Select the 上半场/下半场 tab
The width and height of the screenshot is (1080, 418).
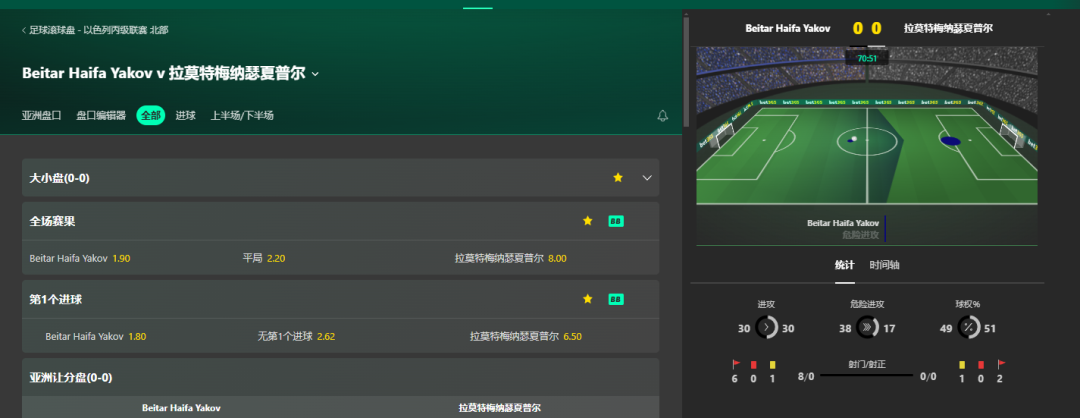coord(242,116)
